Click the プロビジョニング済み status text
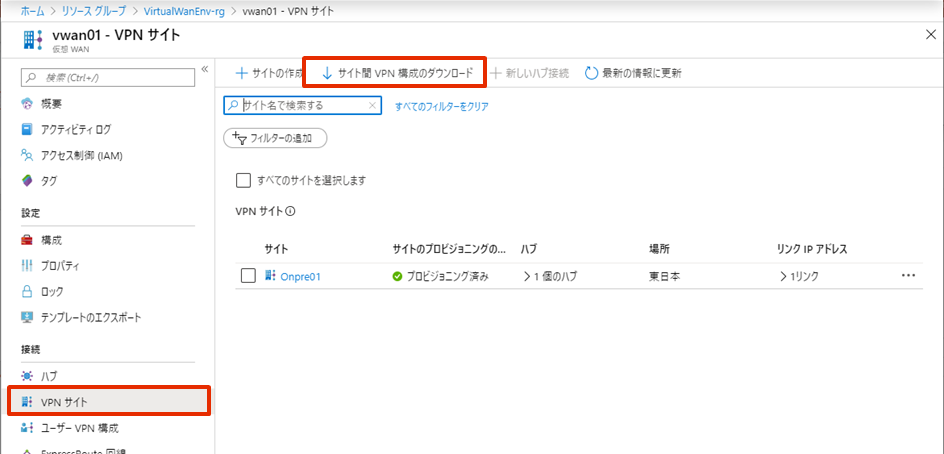This screenshot has height=454, width=944. click(447, 277)
